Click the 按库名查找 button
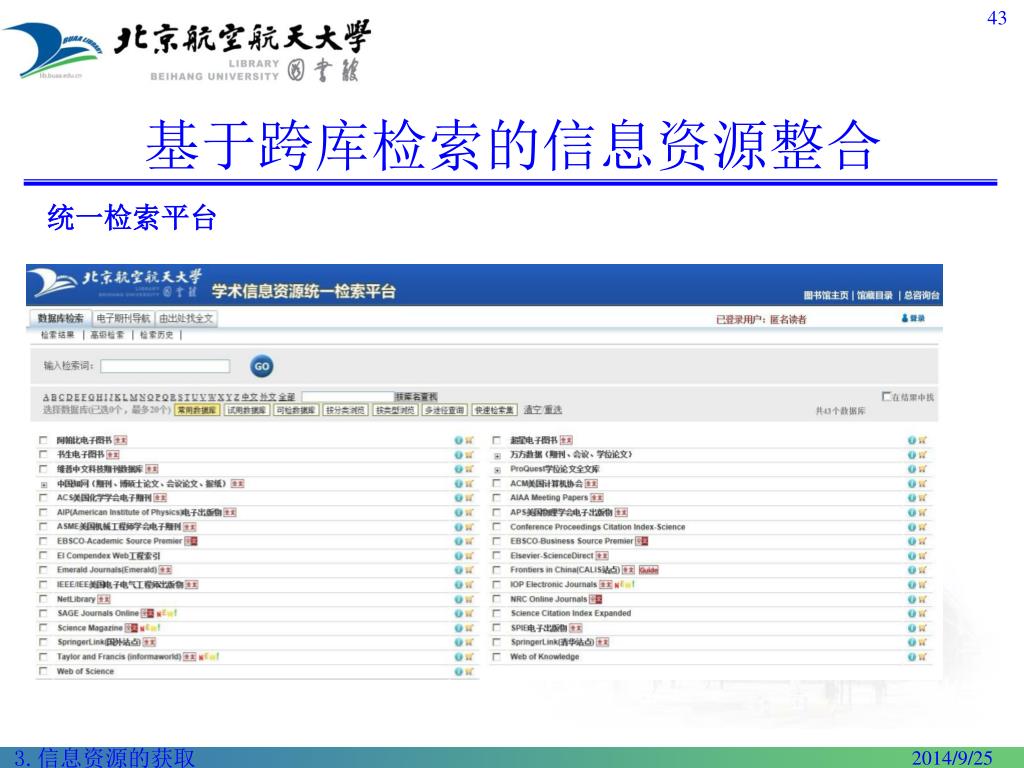This screenshot has width=1024, height=768. click(416, 396)
